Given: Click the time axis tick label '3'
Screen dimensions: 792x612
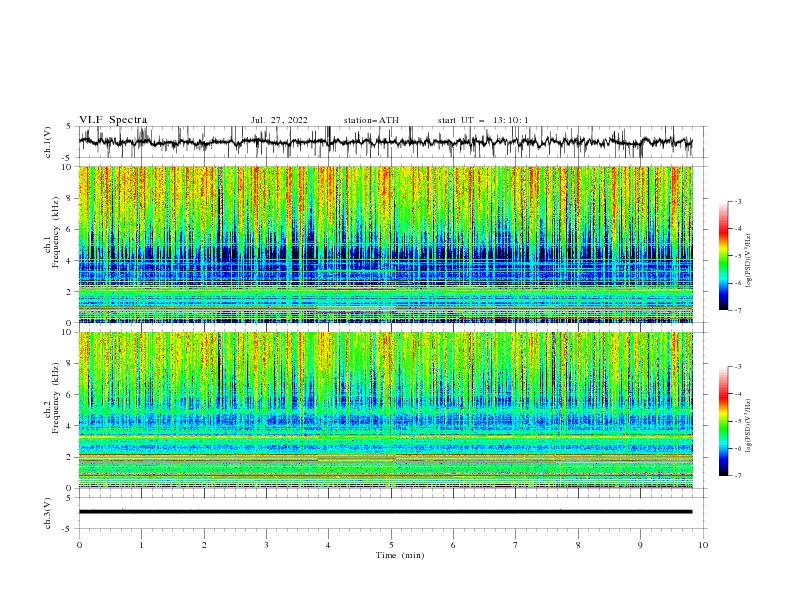Looking at the screenshot, I should (x=266, y=545).
